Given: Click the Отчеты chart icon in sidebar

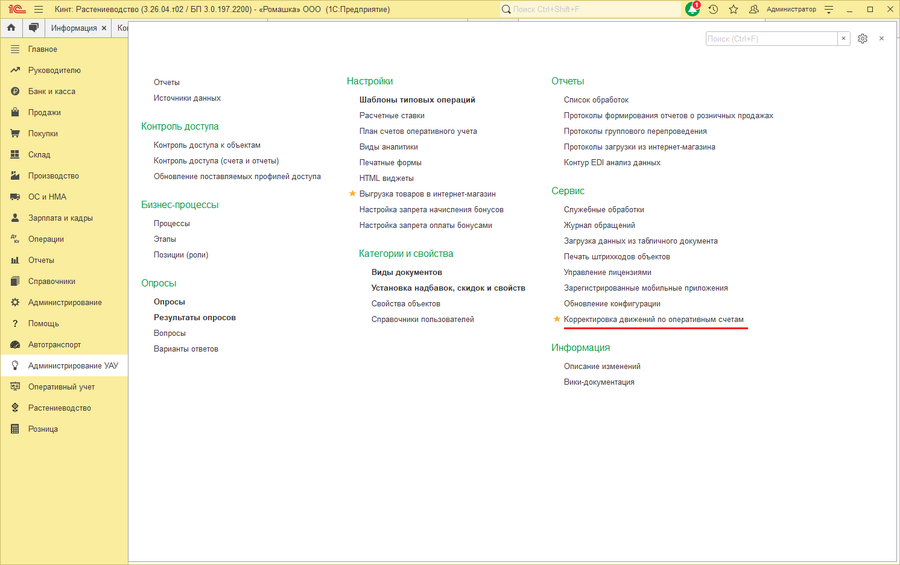Looking at the screenshot, I should [x=15, y=260].
